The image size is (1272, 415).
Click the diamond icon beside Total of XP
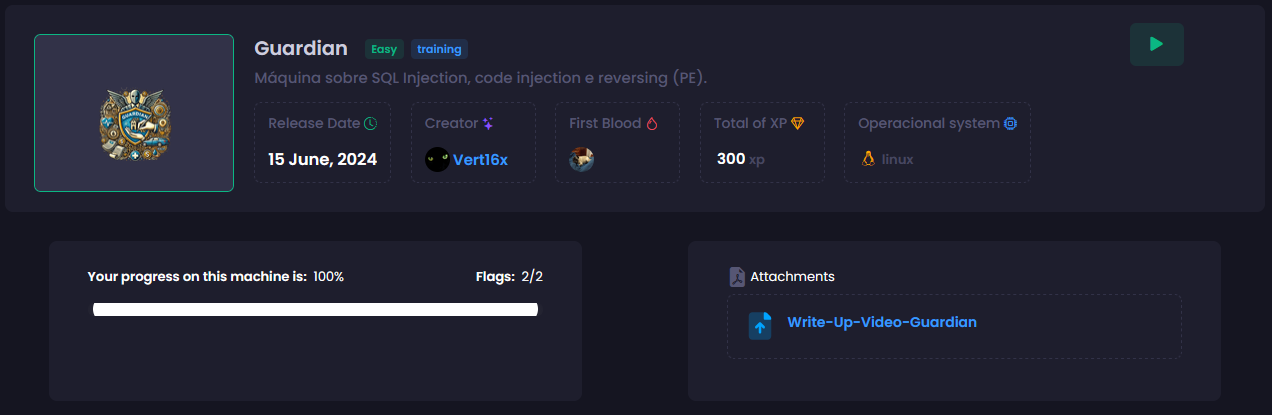pos(797,124)
